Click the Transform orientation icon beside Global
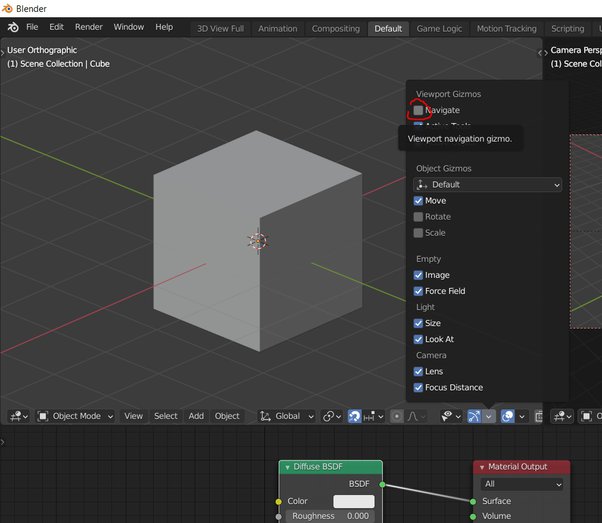Image resolution: width=602 pixels, height=523 pixels. coord(265,416)
